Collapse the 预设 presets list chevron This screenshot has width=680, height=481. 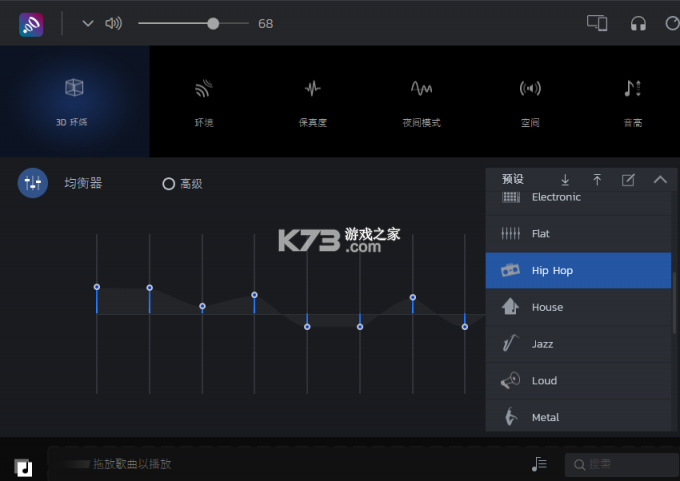click(x=660, y=180)
